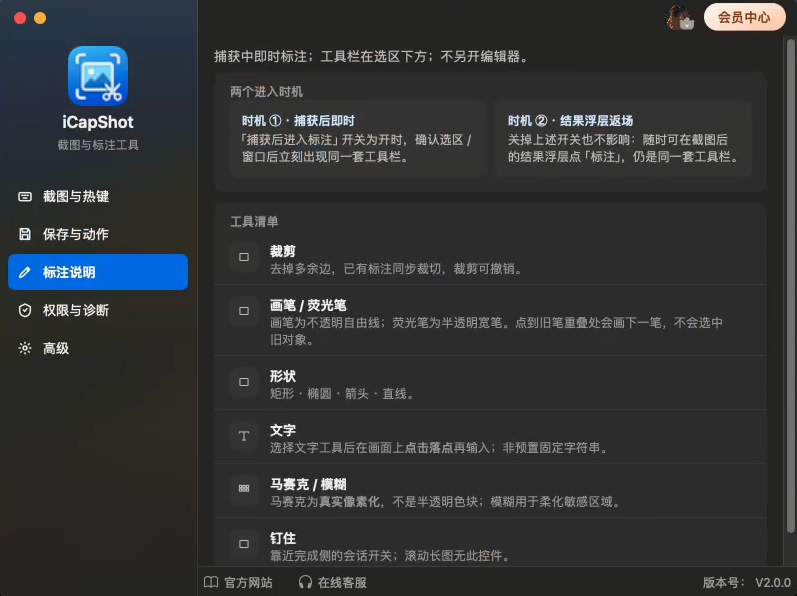Select the 标注说明 sidebar item
This screenshot has height=596, width=797.
coord(98,272)
